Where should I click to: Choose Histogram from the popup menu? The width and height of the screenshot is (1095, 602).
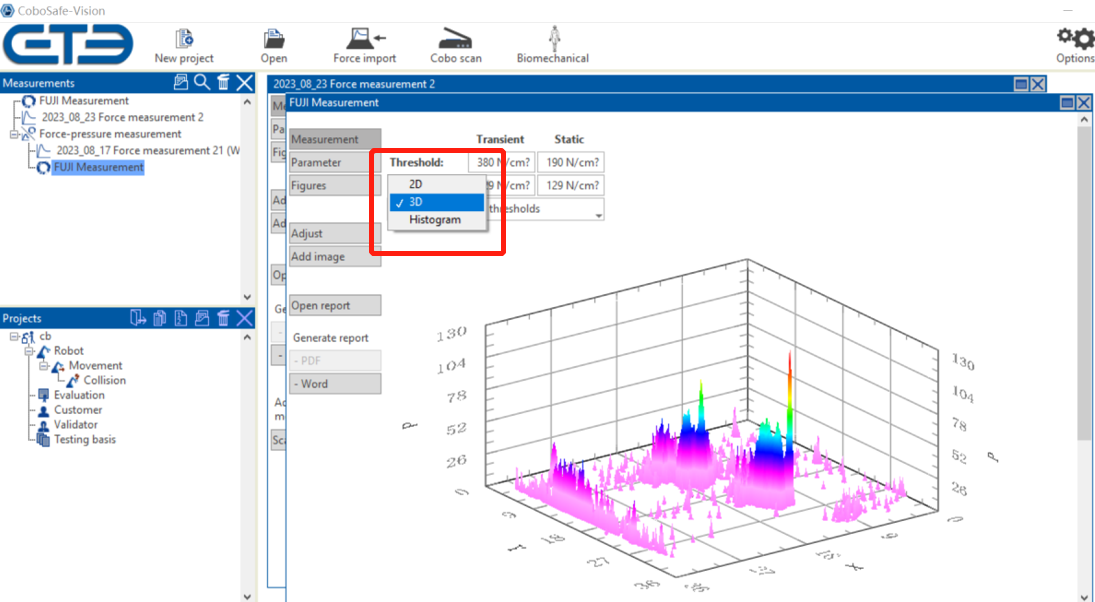(x=435, y=220)
